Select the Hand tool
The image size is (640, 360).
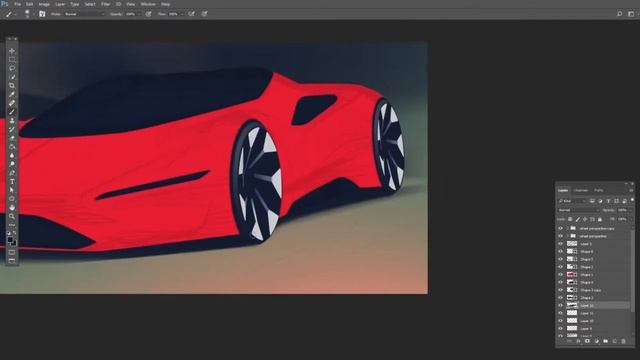pyautogui.click(x=12, y=207)
